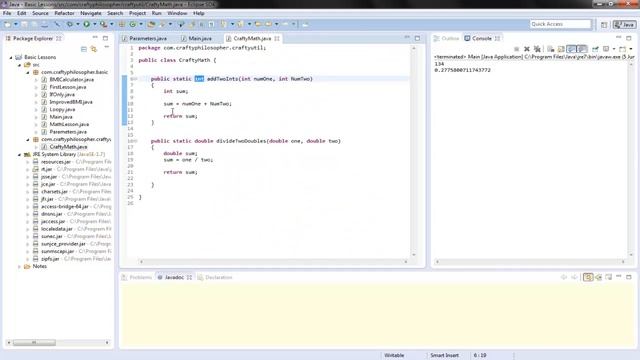Toggle Link with Selection in Javadoc view
Viewport: 640px width, 360px height.
coord(588,277)
